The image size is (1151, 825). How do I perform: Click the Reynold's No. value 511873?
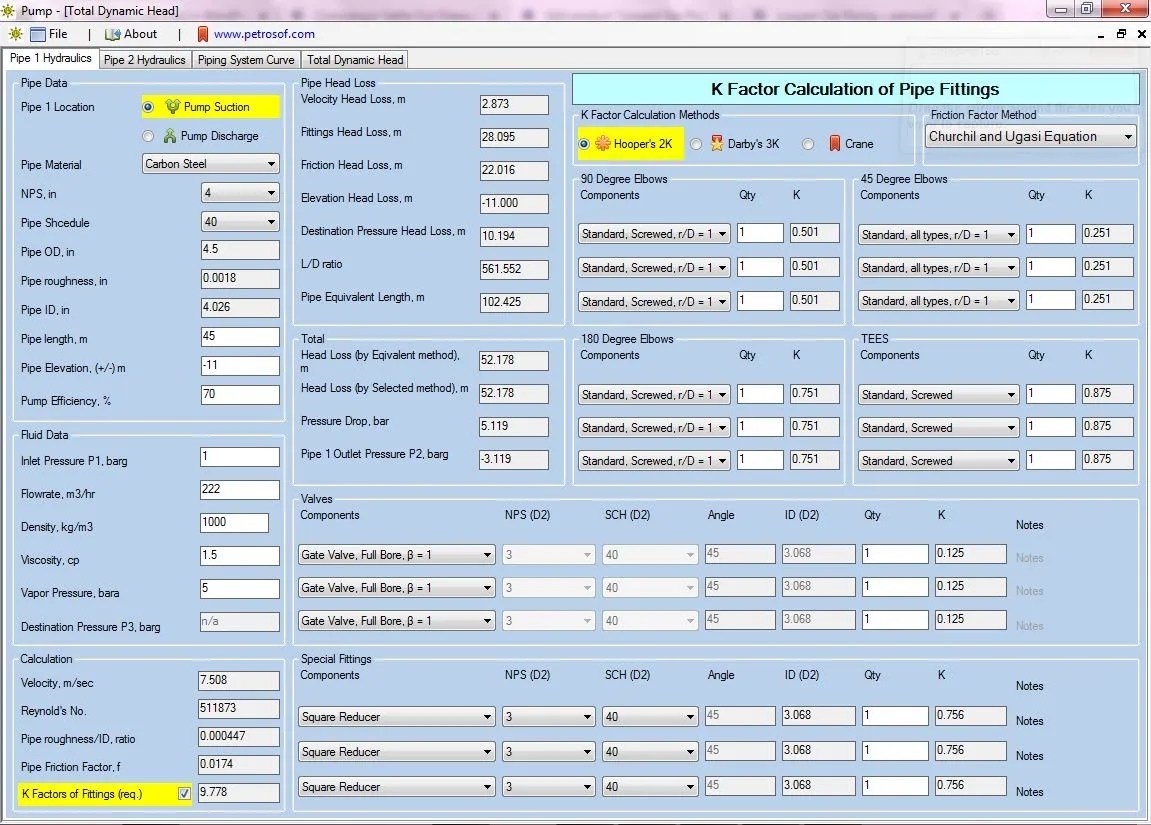coord(239,708)
